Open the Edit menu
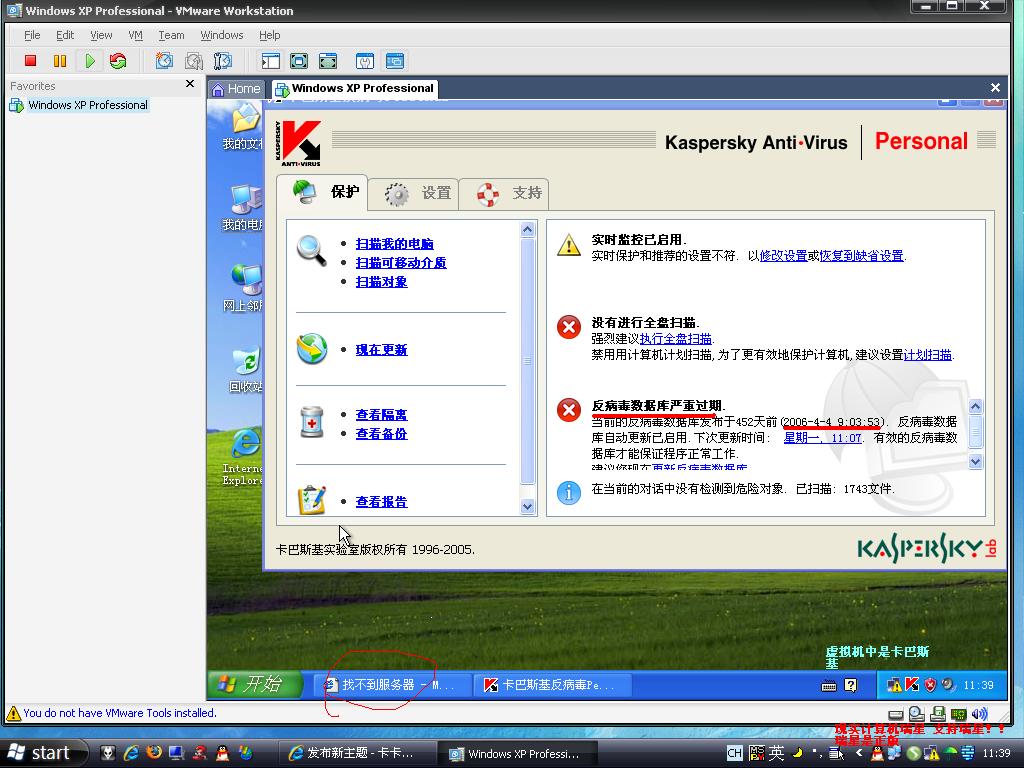Image resolution: width=1024 pixels, height=768 pixels. [x=65, y=35]
